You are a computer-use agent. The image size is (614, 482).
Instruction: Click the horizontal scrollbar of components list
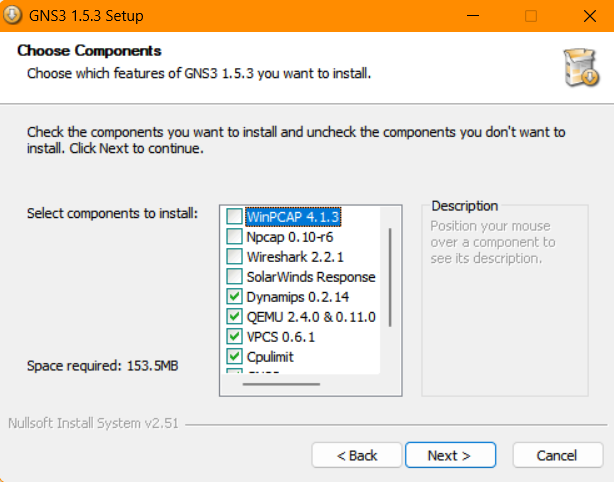tap(281, 384)
